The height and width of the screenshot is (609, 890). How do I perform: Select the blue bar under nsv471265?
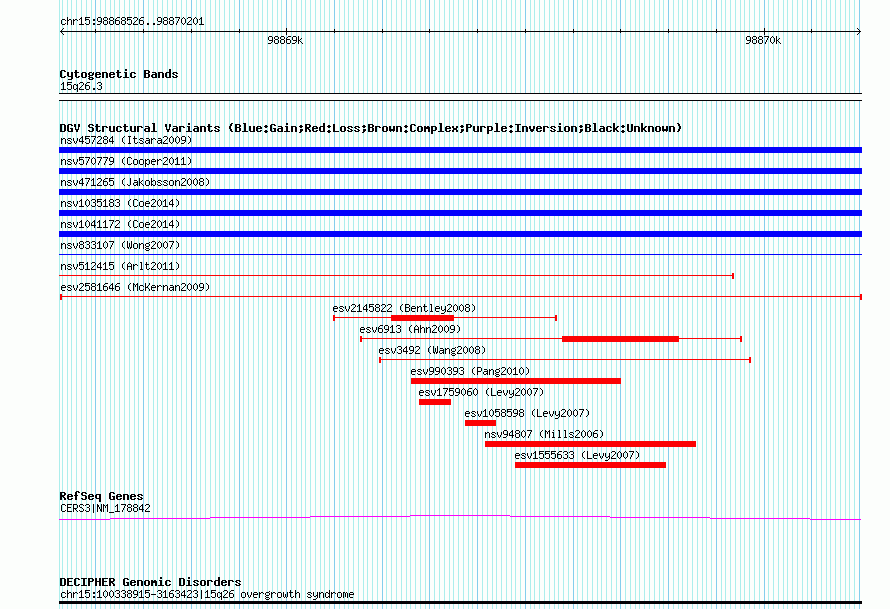[x=460, y=192]
